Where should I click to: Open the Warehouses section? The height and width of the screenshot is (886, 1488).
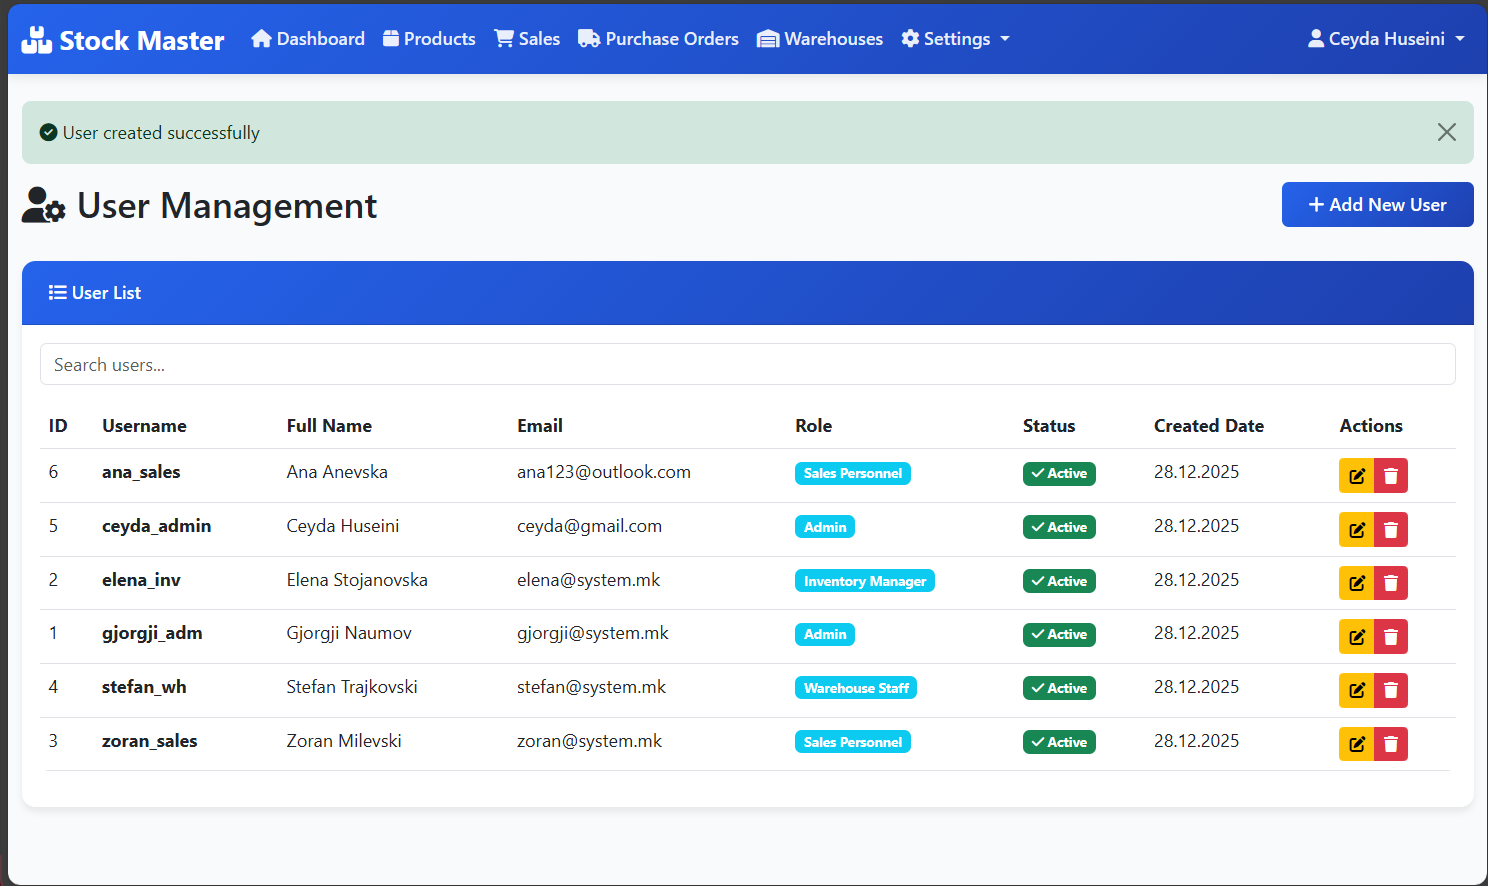click(820, 39)
